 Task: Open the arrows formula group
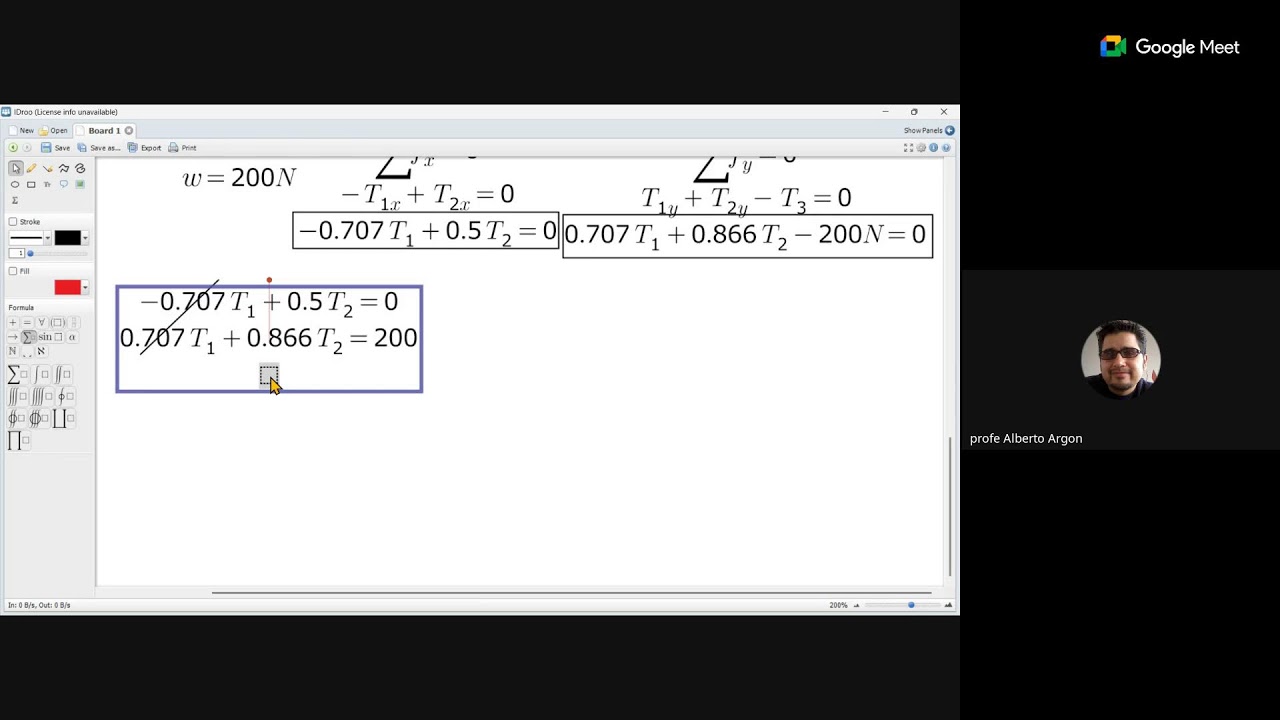coord(12,337)
